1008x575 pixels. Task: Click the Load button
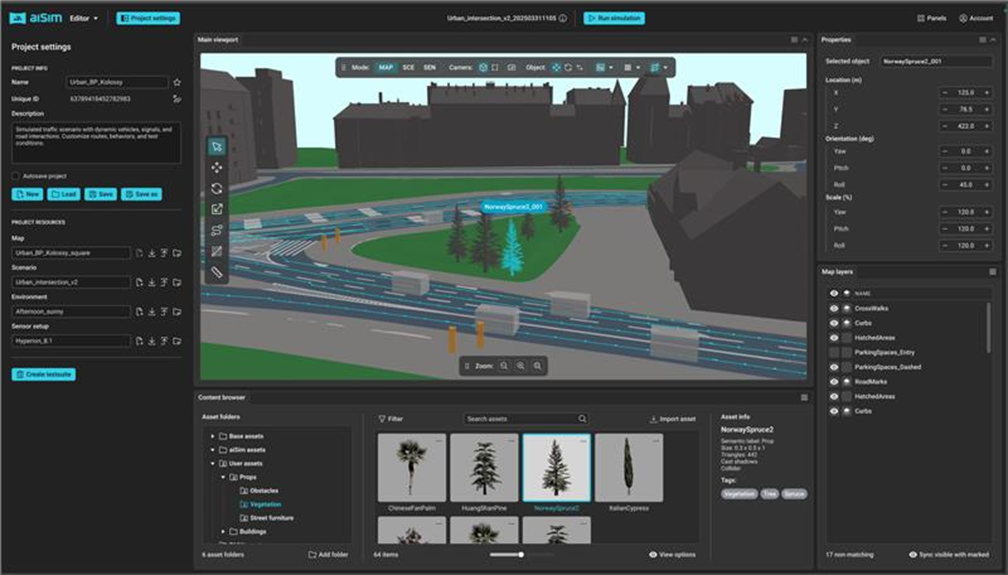pos(64,194)
